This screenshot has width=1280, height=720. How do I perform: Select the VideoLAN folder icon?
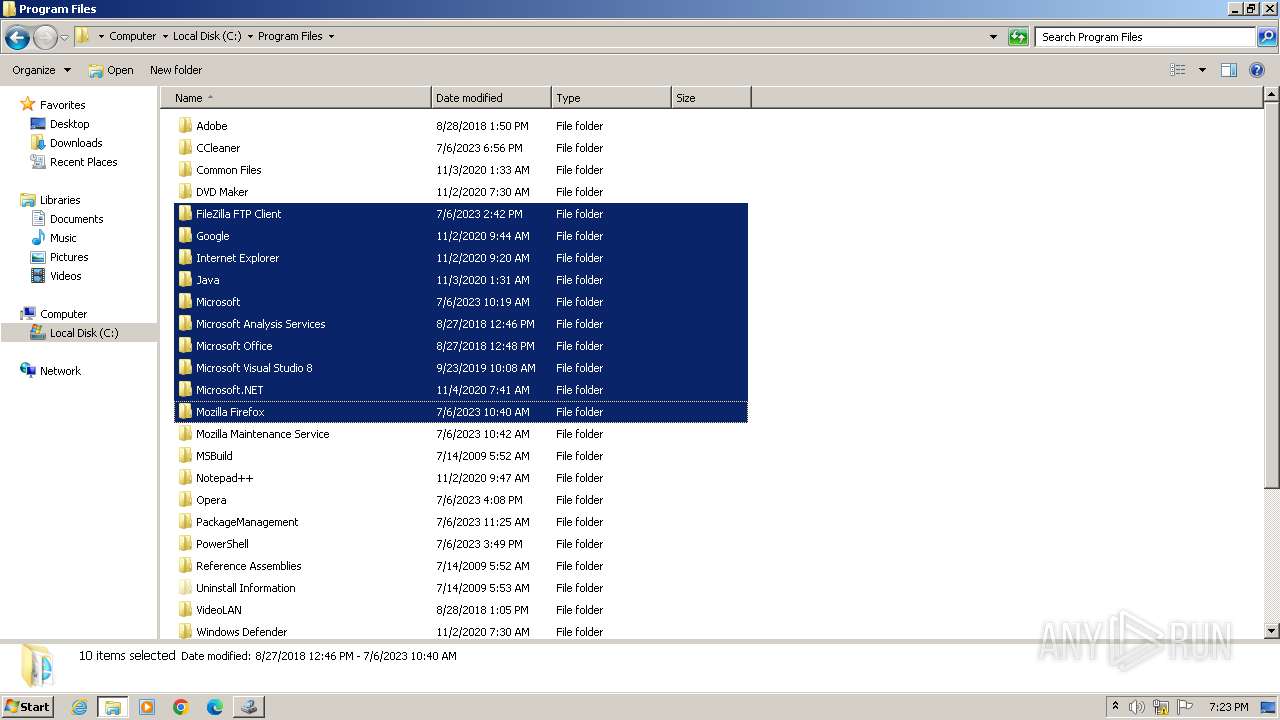[x=185, y=610]
